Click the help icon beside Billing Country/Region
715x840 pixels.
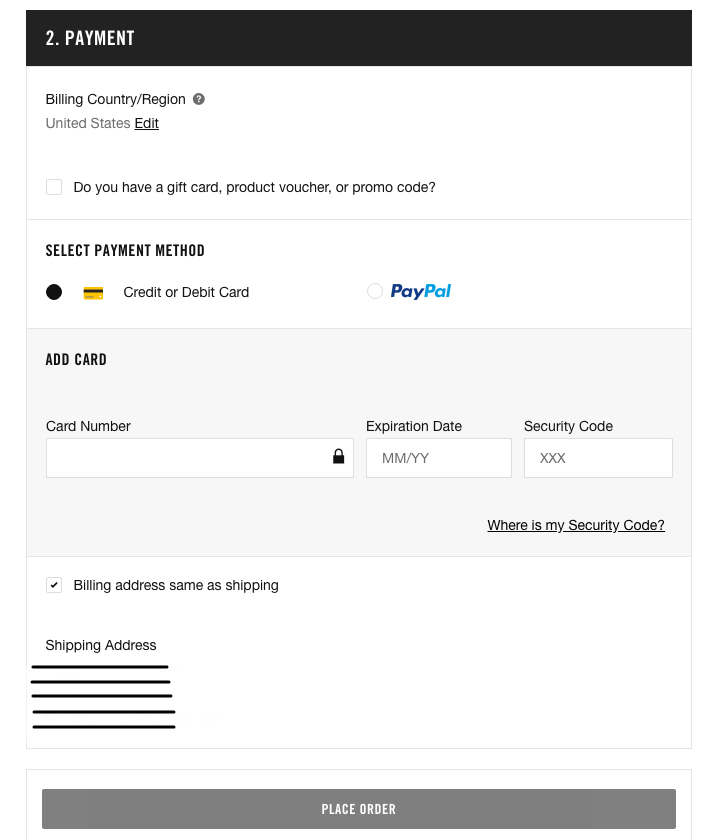pos(198,99)
